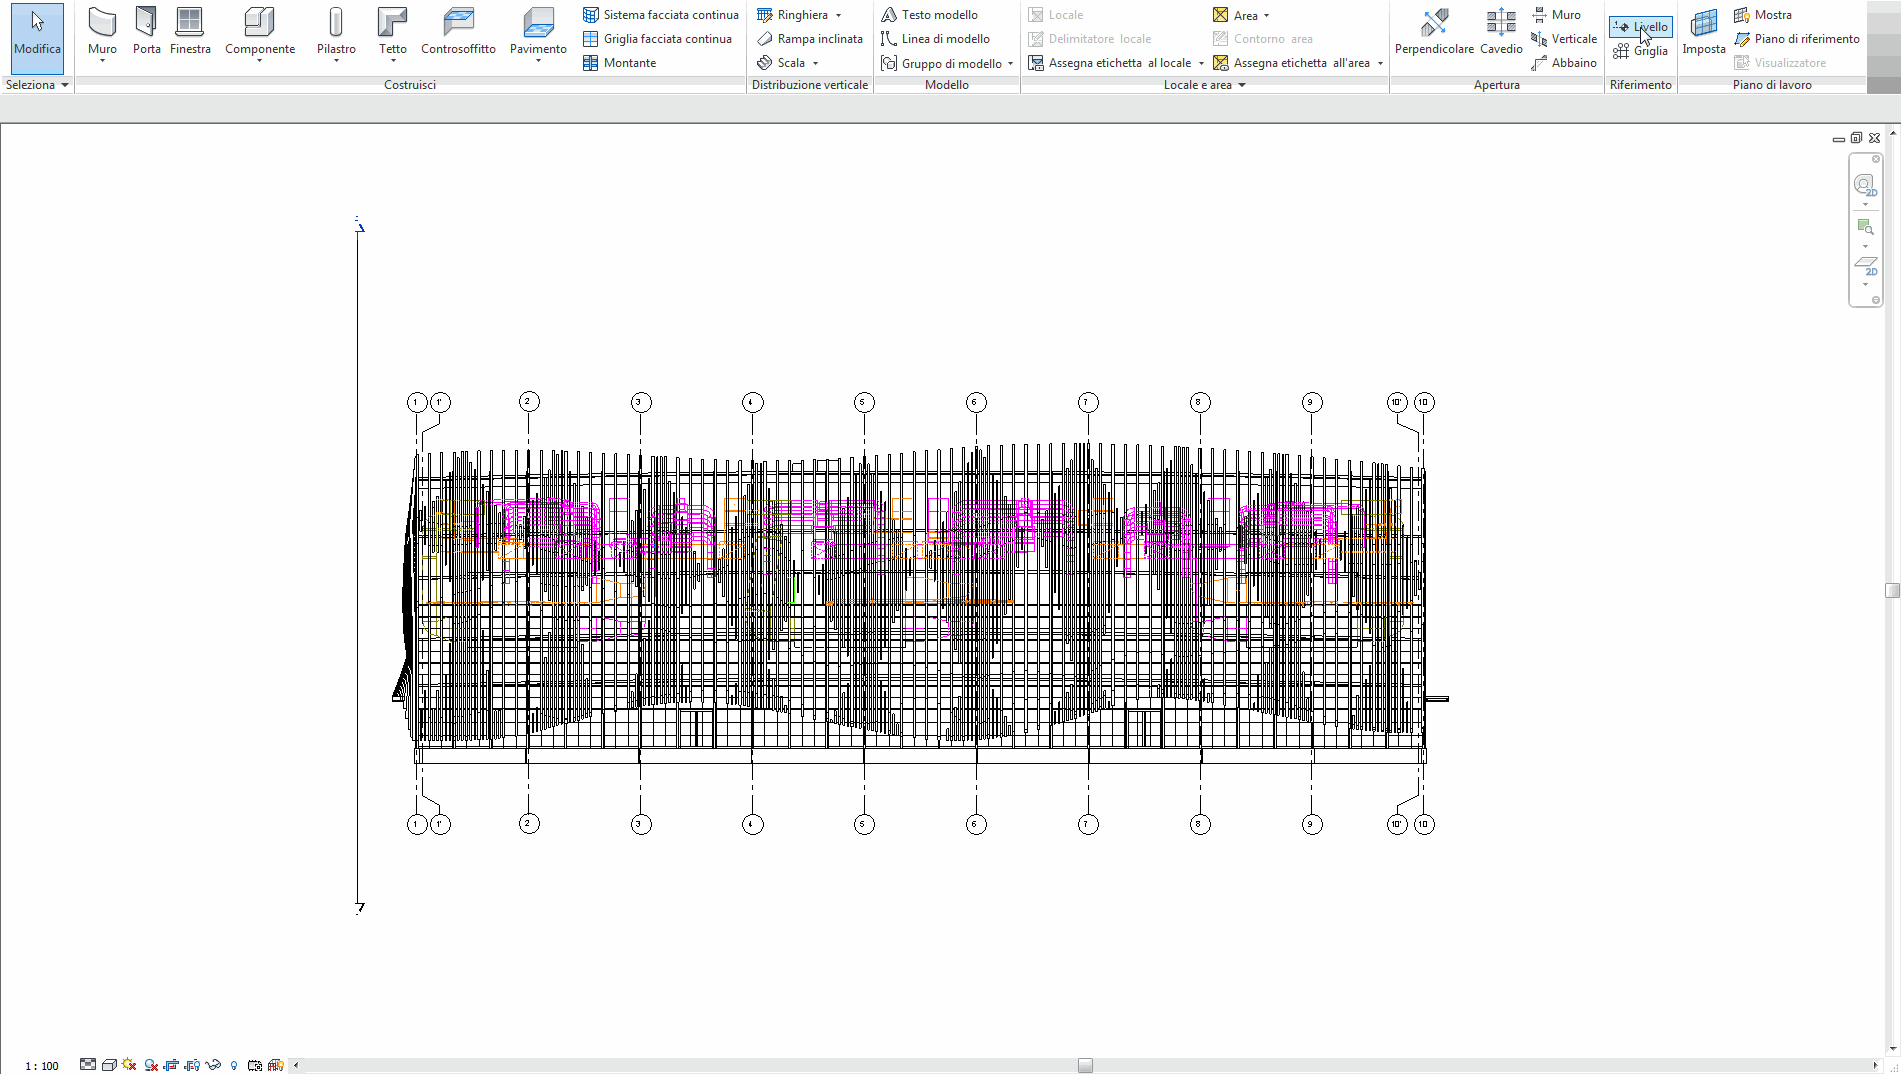Select the Pavimento tool

(x=537, y=30)
